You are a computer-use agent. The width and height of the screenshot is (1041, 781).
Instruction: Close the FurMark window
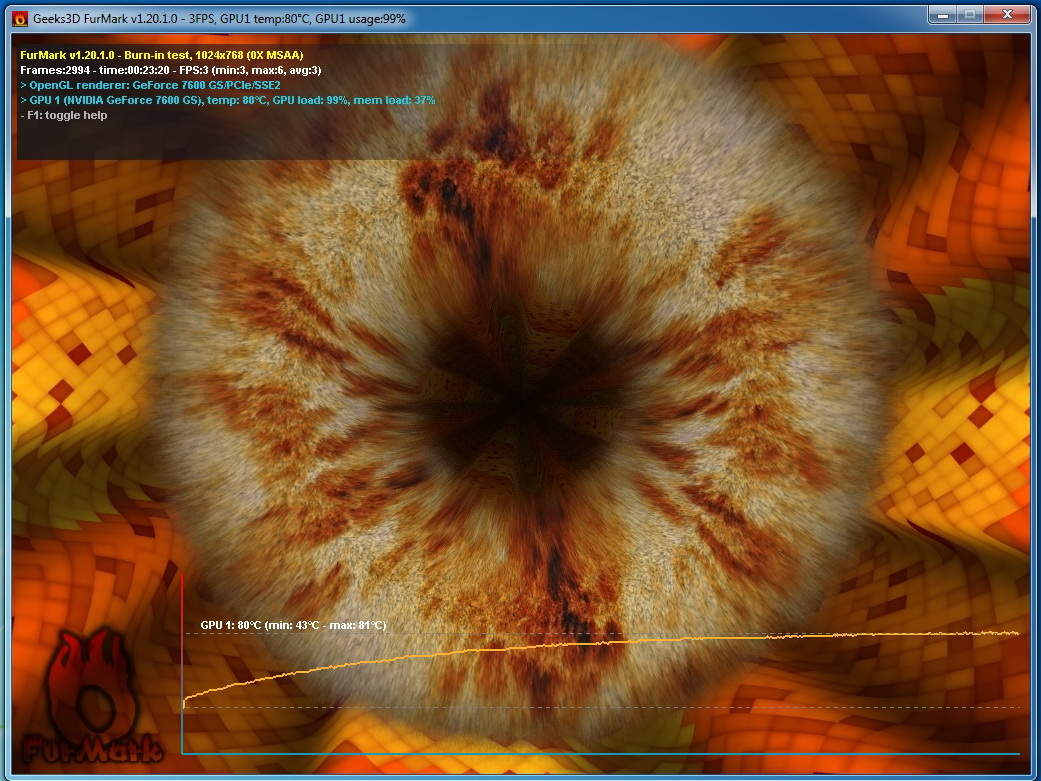[1007, 14]
